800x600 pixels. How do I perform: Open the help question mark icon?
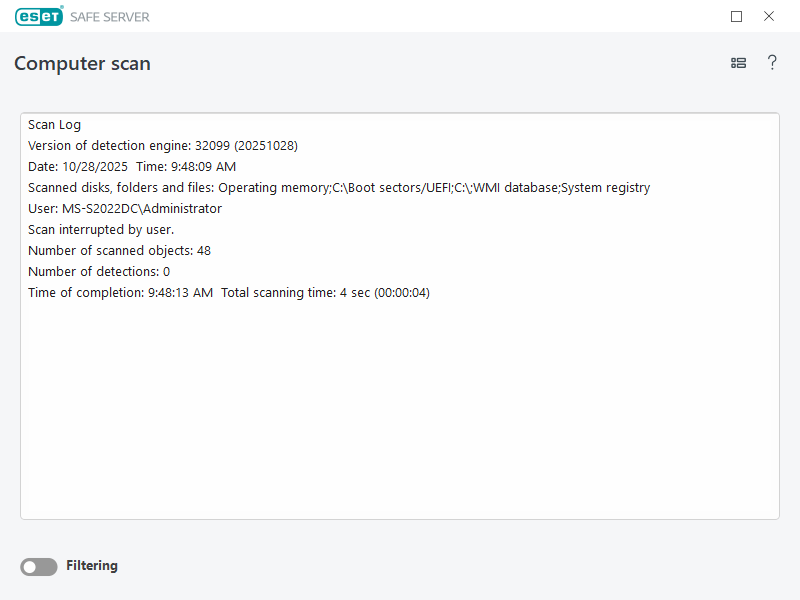772,63
